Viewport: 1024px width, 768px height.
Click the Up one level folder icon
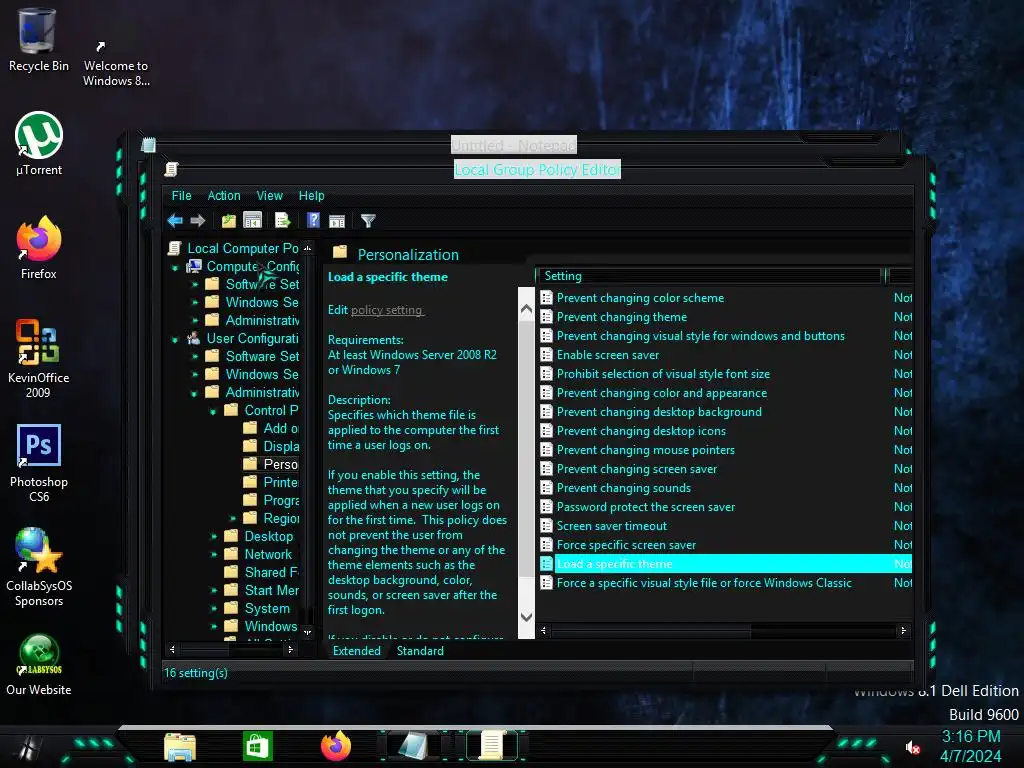click(x=229, y=221)
